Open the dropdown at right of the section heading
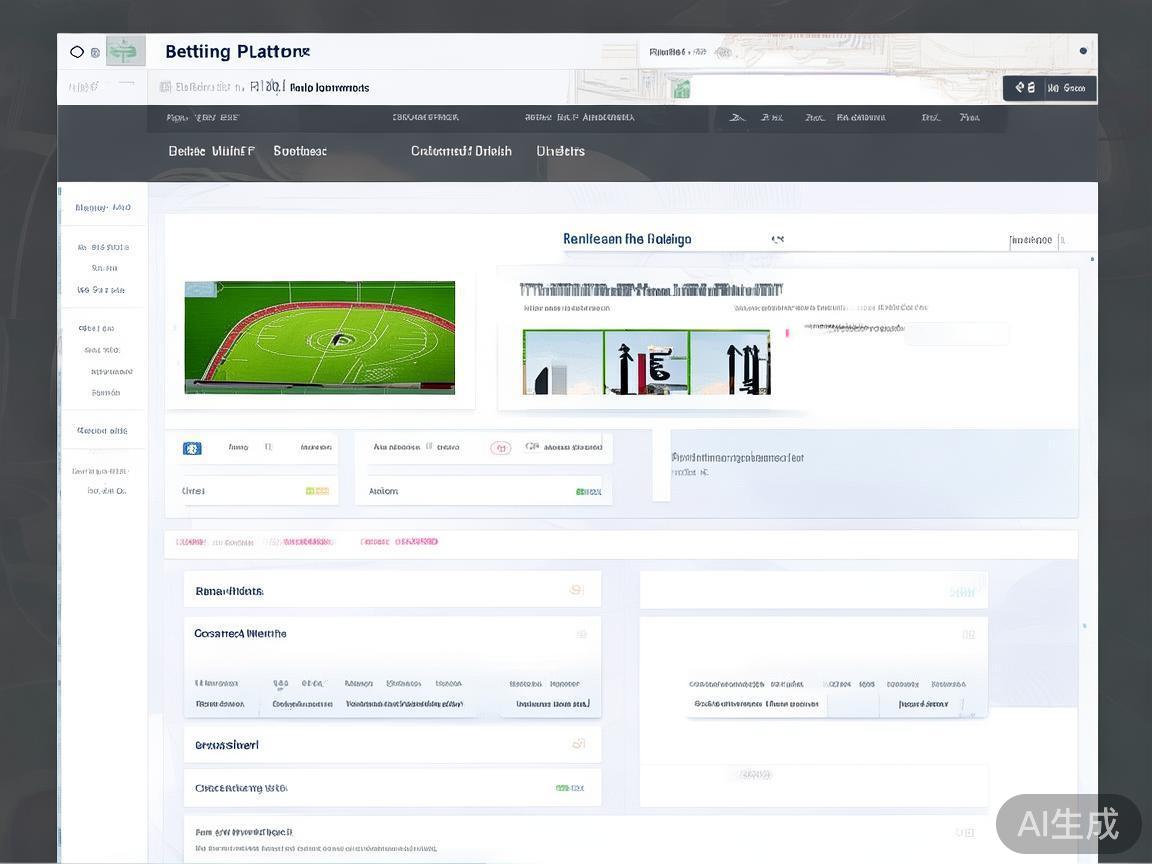This screenshot has width=1152, height=864. [x=1037, y=240]
